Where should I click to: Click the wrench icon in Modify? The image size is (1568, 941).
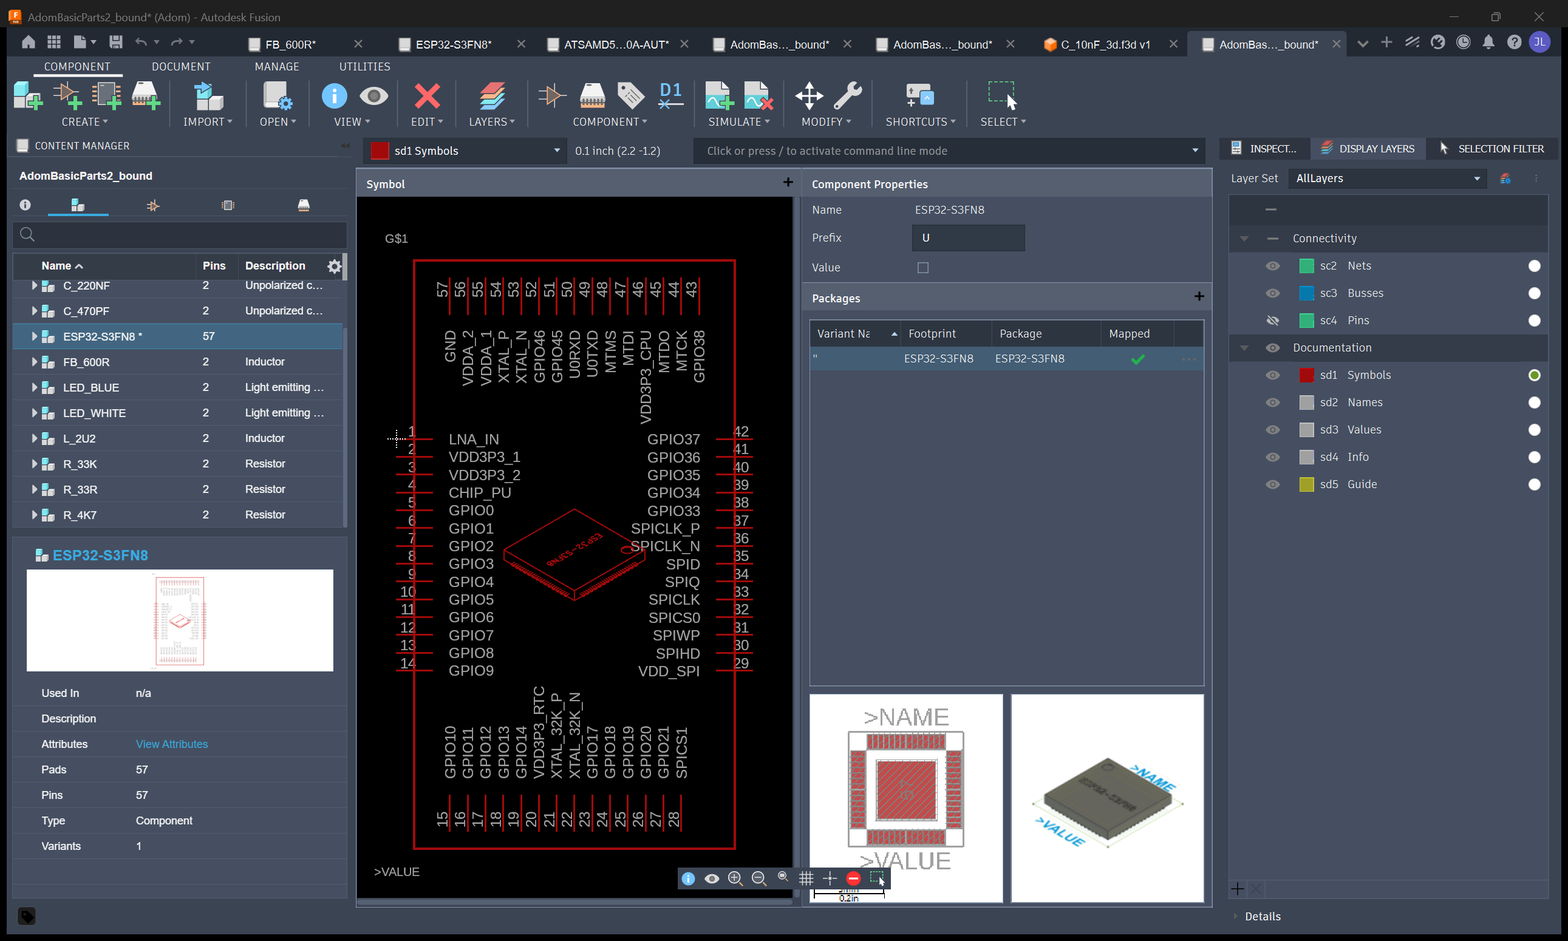coord(847,96)
